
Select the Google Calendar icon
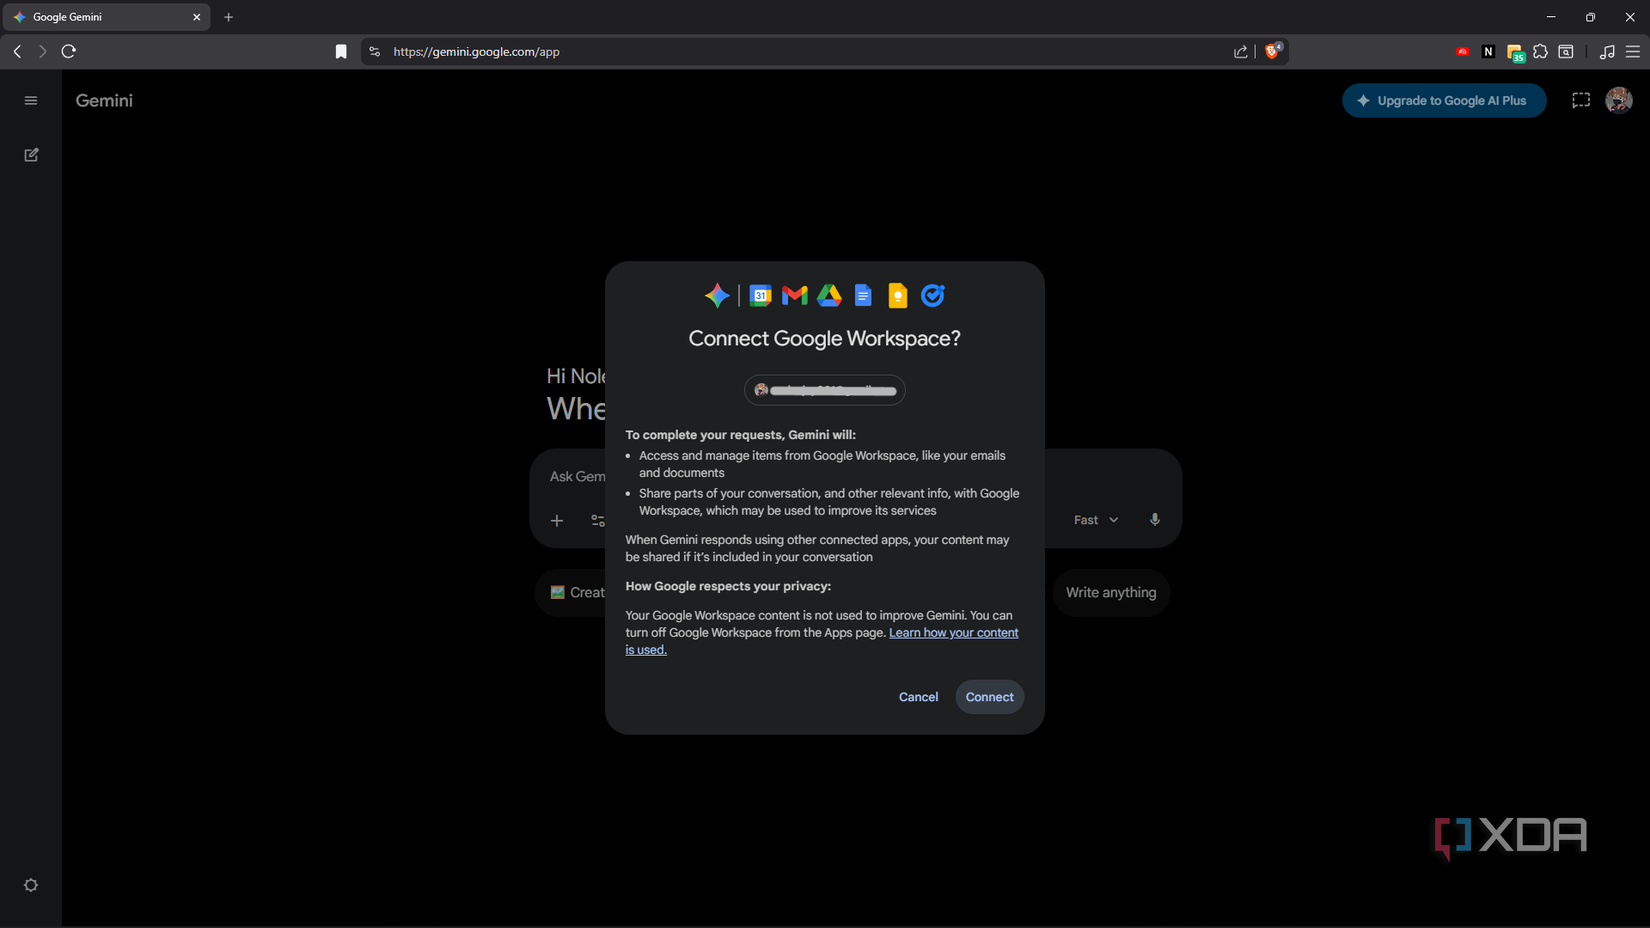pyautogui.click(x=760, y=295)
